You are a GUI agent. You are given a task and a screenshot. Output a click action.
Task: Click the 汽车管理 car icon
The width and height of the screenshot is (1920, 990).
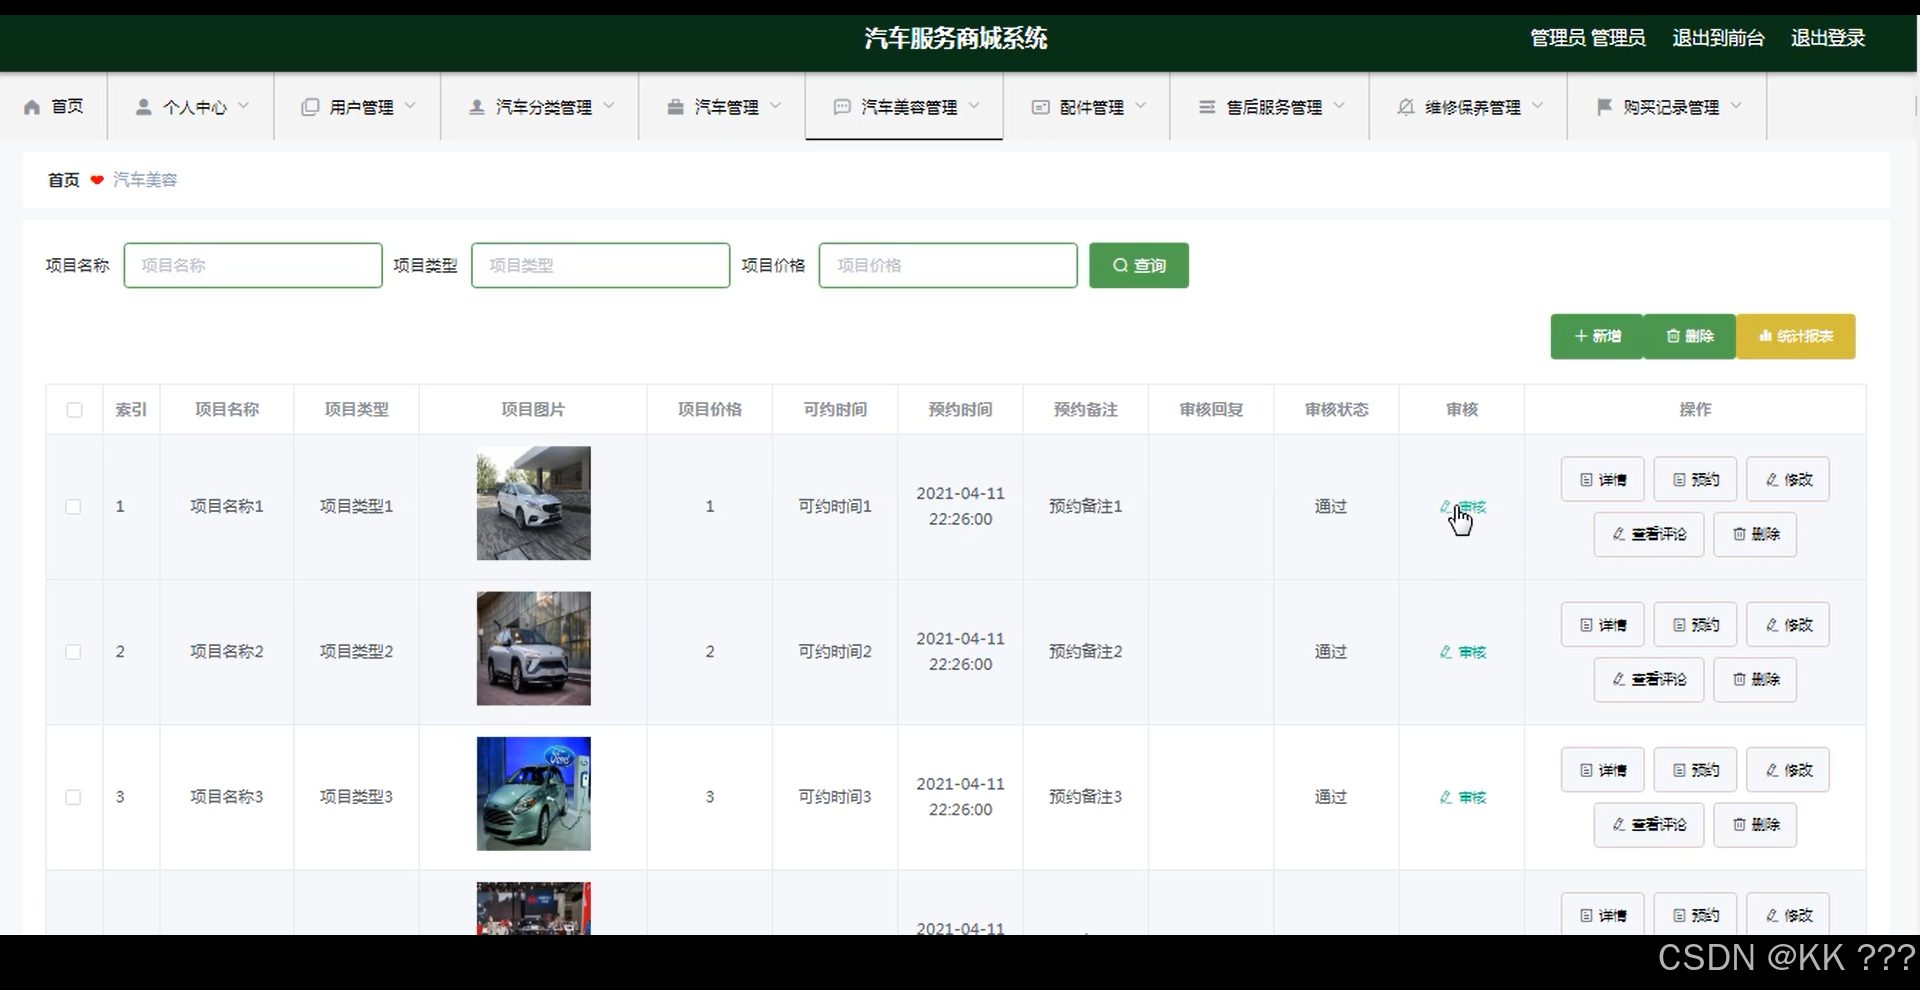(x=676, y=107)
